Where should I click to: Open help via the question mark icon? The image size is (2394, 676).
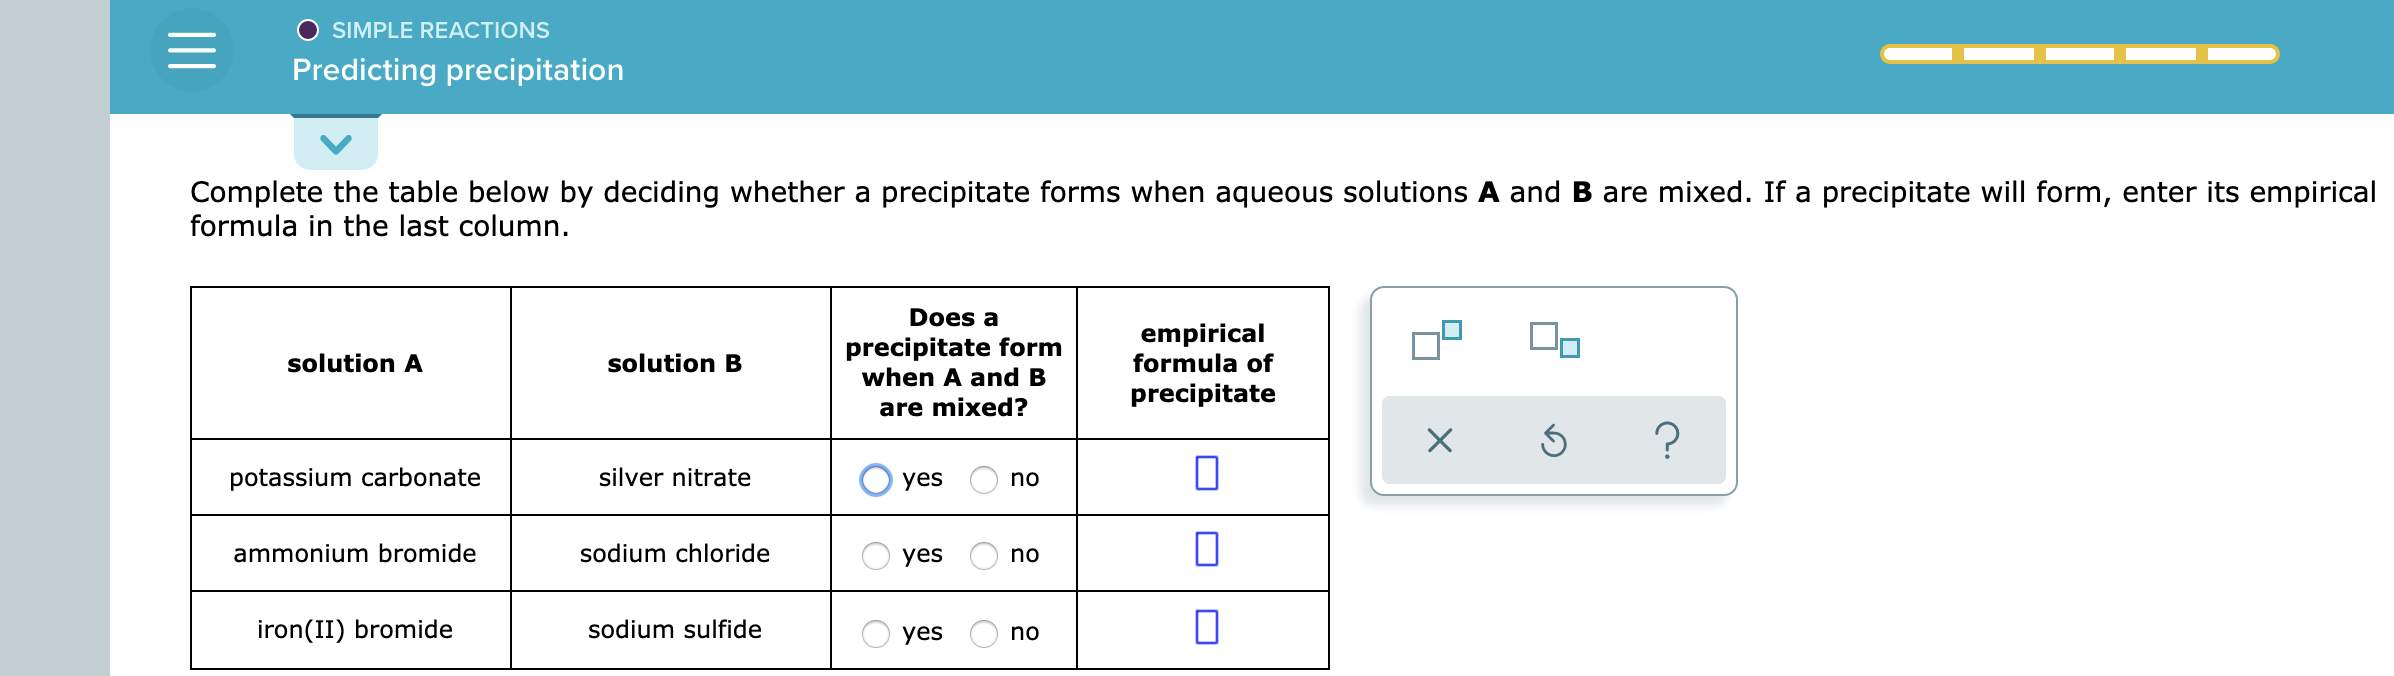pos(1668,442)
